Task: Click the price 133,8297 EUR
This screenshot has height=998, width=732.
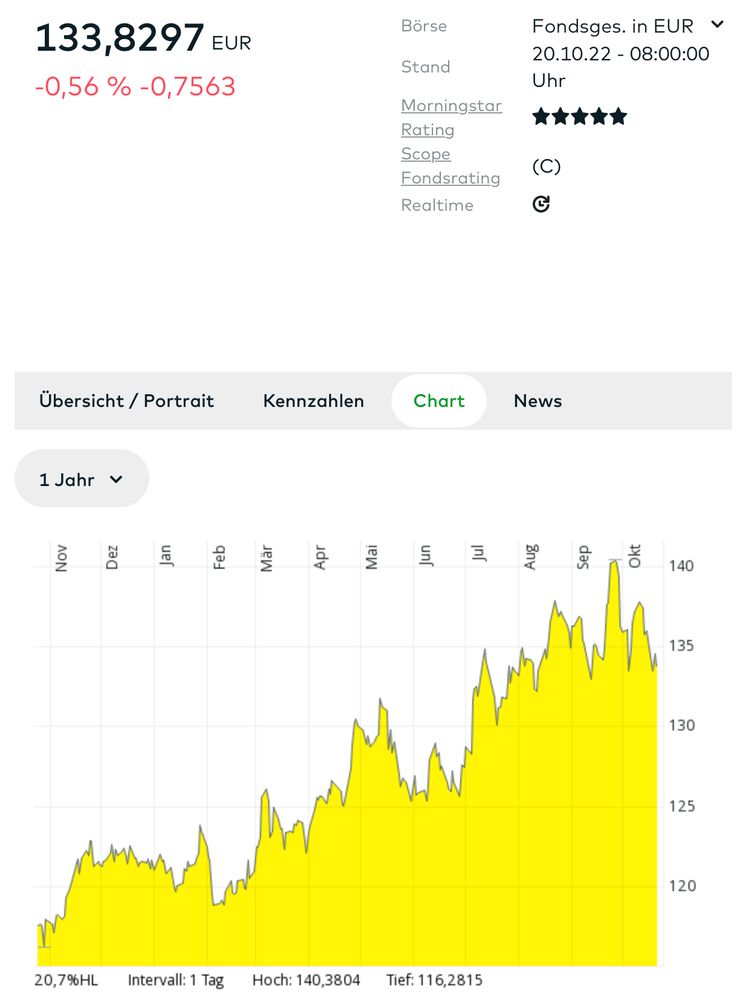Action: [x=143, y=38]
